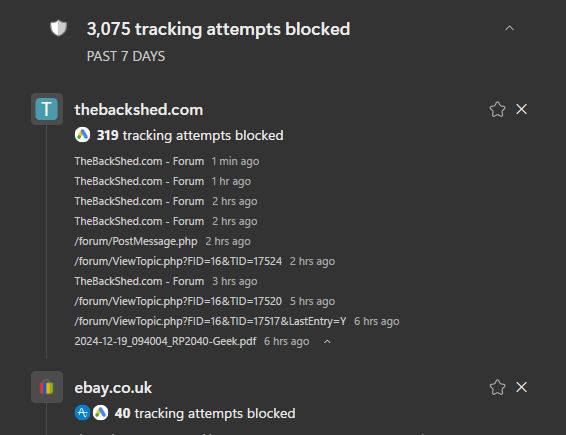Open ViewTopic link with TID=17524
This screenshot has width=566, height=435.
coord(178,261)
